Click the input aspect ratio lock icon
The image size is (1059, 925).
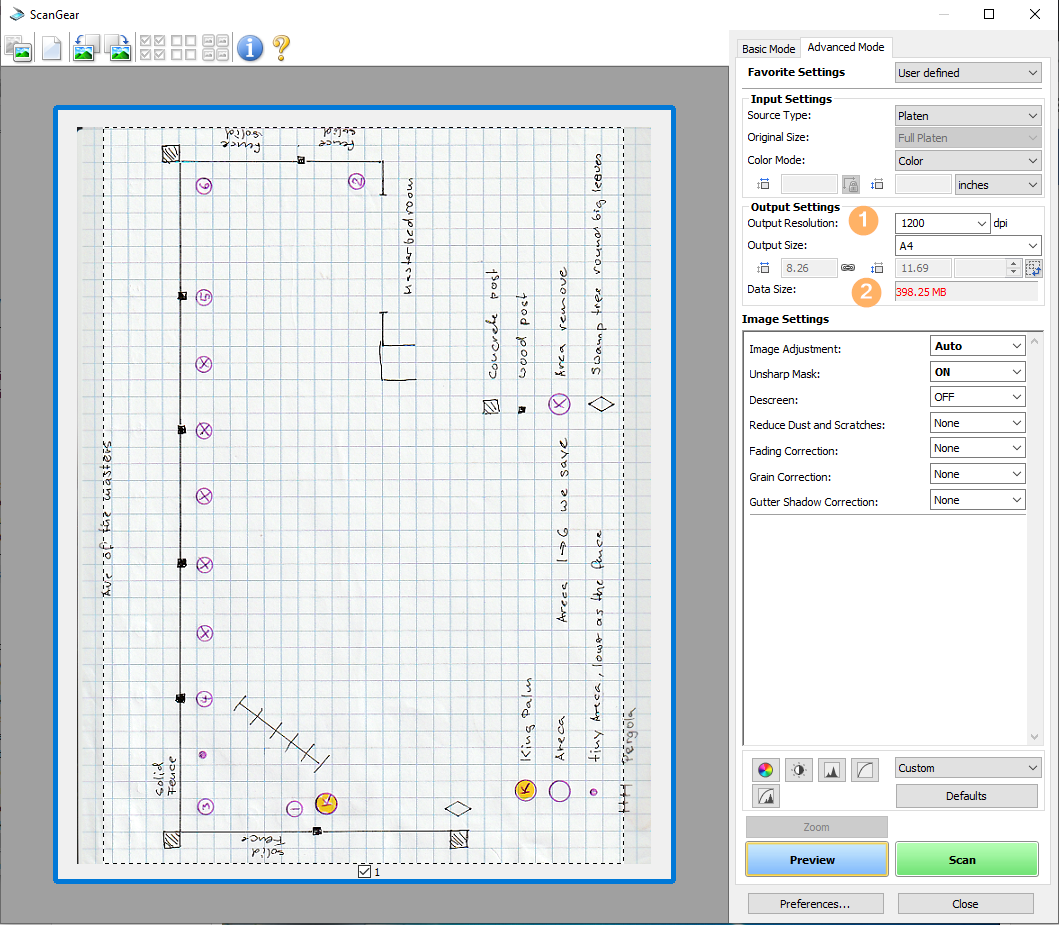pyautogui.click(x=851, y=184)
